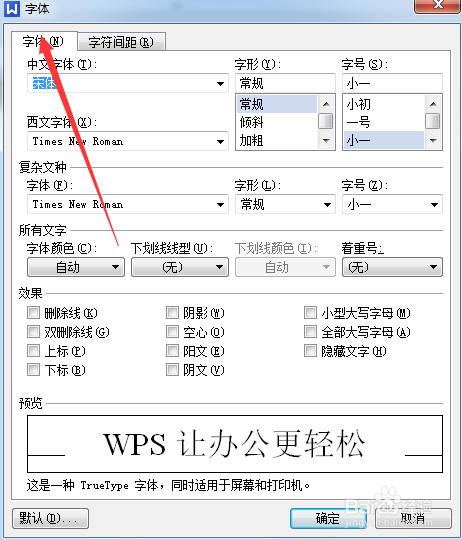The image size is (462, 540).
Task: Toggle the 隐藏文字(H) checkbox
Action: coord(310,351)
